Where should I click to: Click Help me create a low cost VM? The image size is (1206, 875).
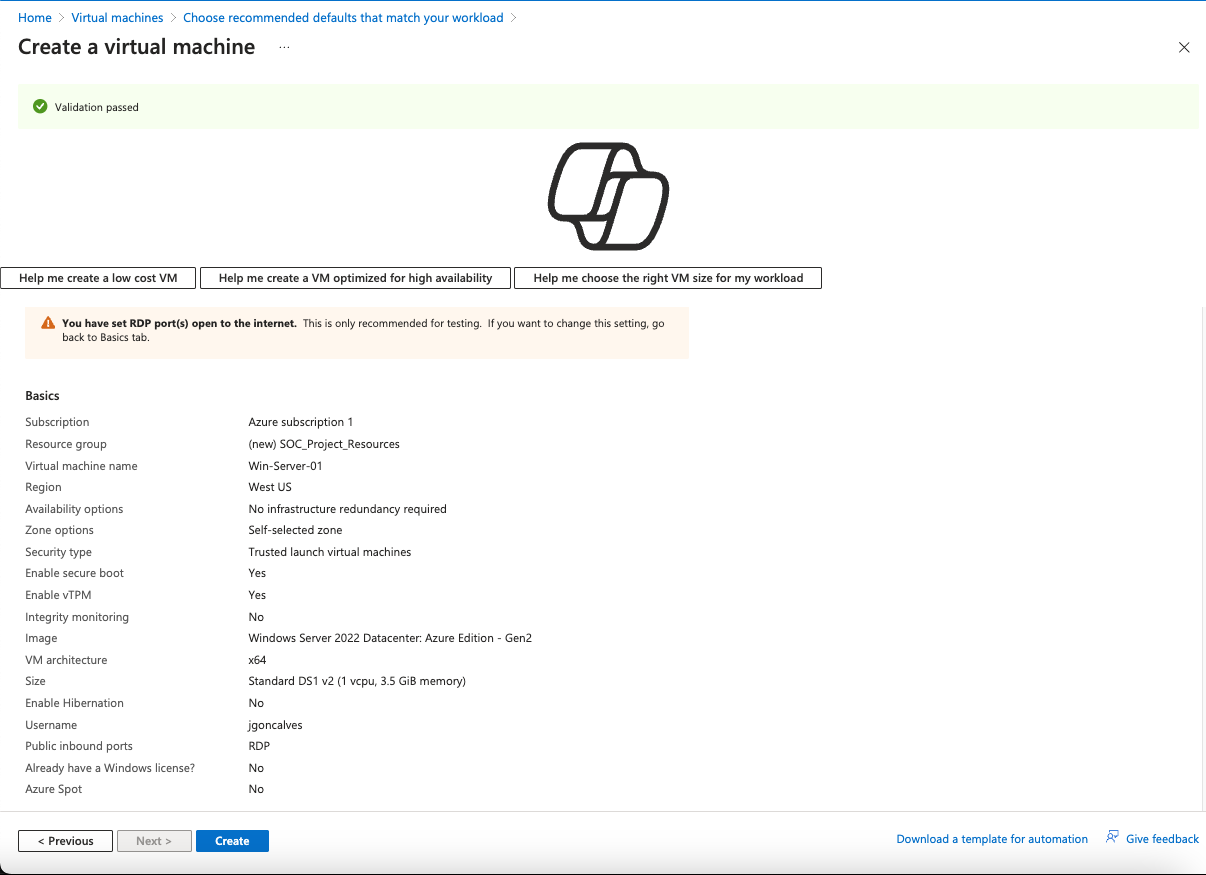98,278
